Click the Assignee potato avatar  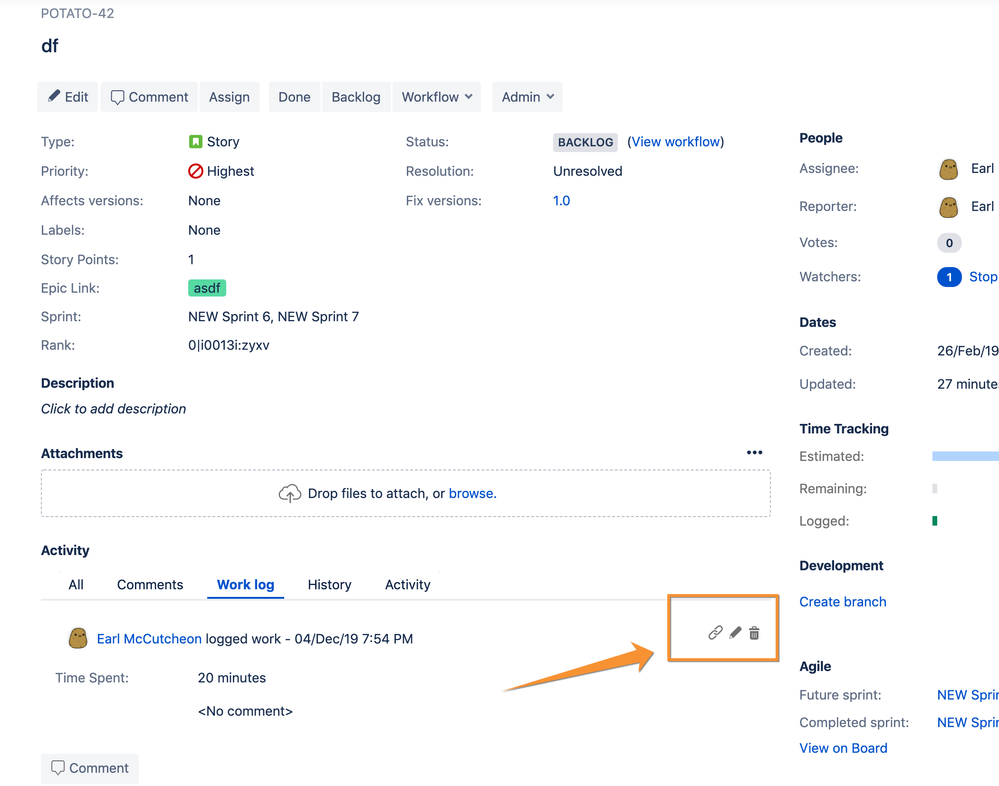pyautogui.click(x=949, y=169)
